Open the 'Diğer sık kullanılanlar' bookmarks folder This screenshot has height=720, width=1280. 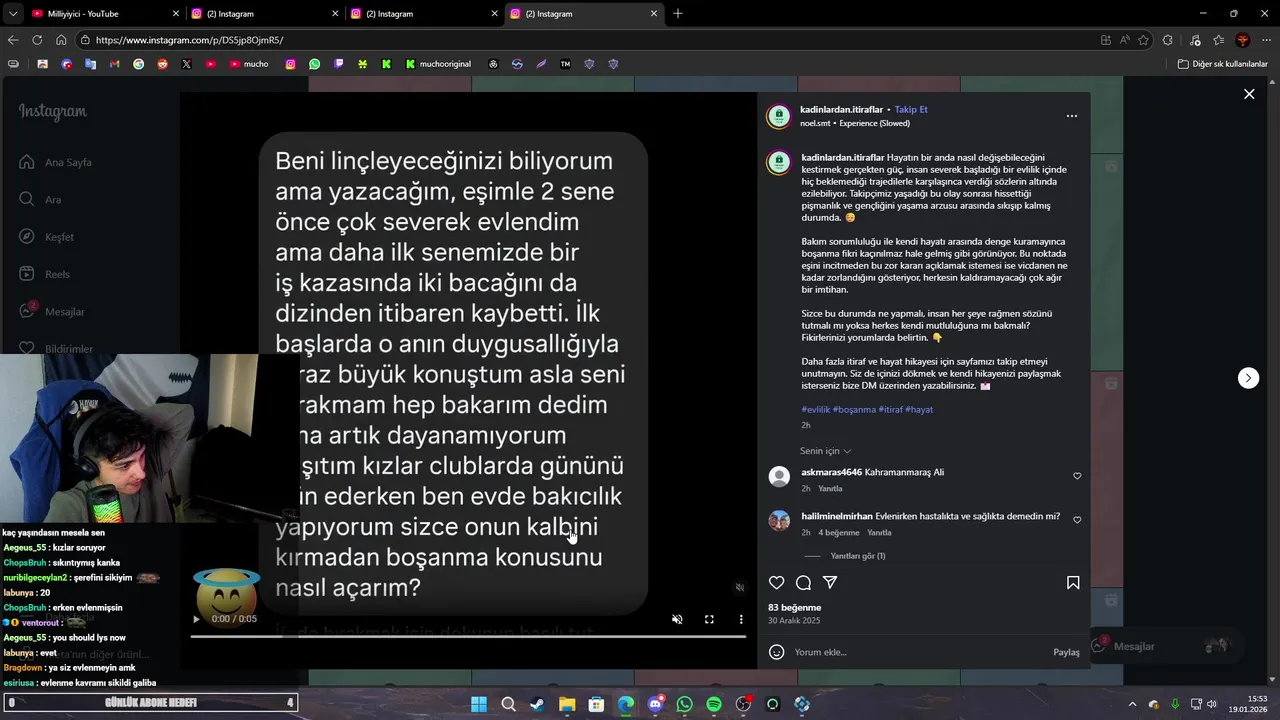pos(1222,64)
